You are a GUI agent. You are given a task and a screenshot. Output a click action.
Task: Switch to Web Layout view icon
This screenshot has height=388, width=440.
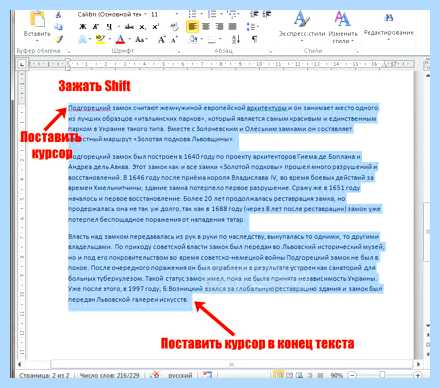[x=299, y=376]
